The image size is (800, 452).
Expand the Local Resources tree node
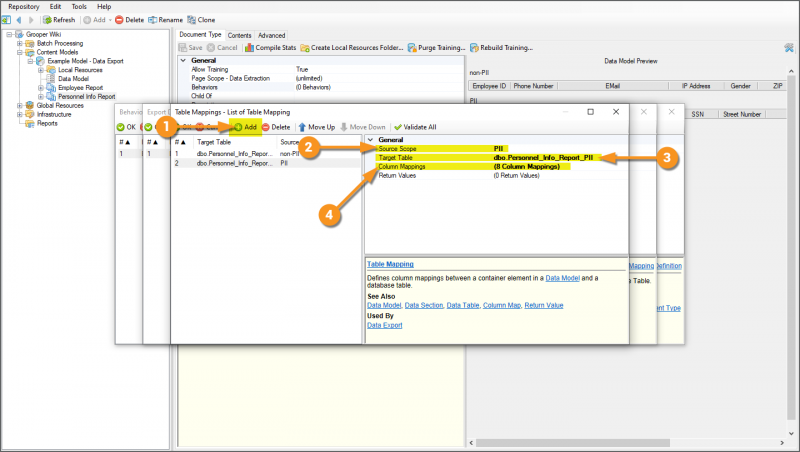click(41, 70)
